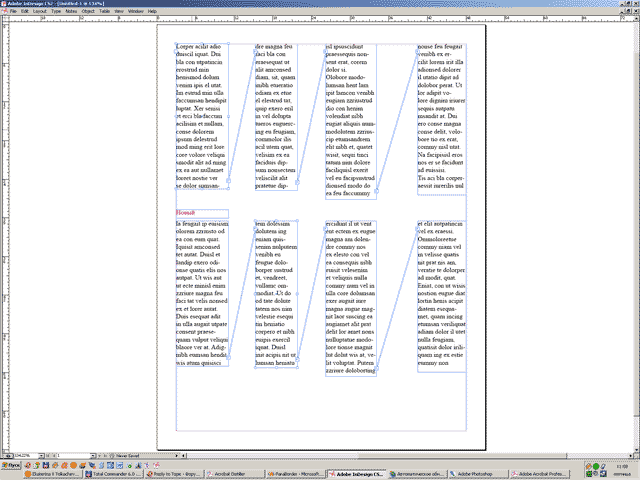Click the horizontal scrollbar right arrow

[x=632, y=456]
